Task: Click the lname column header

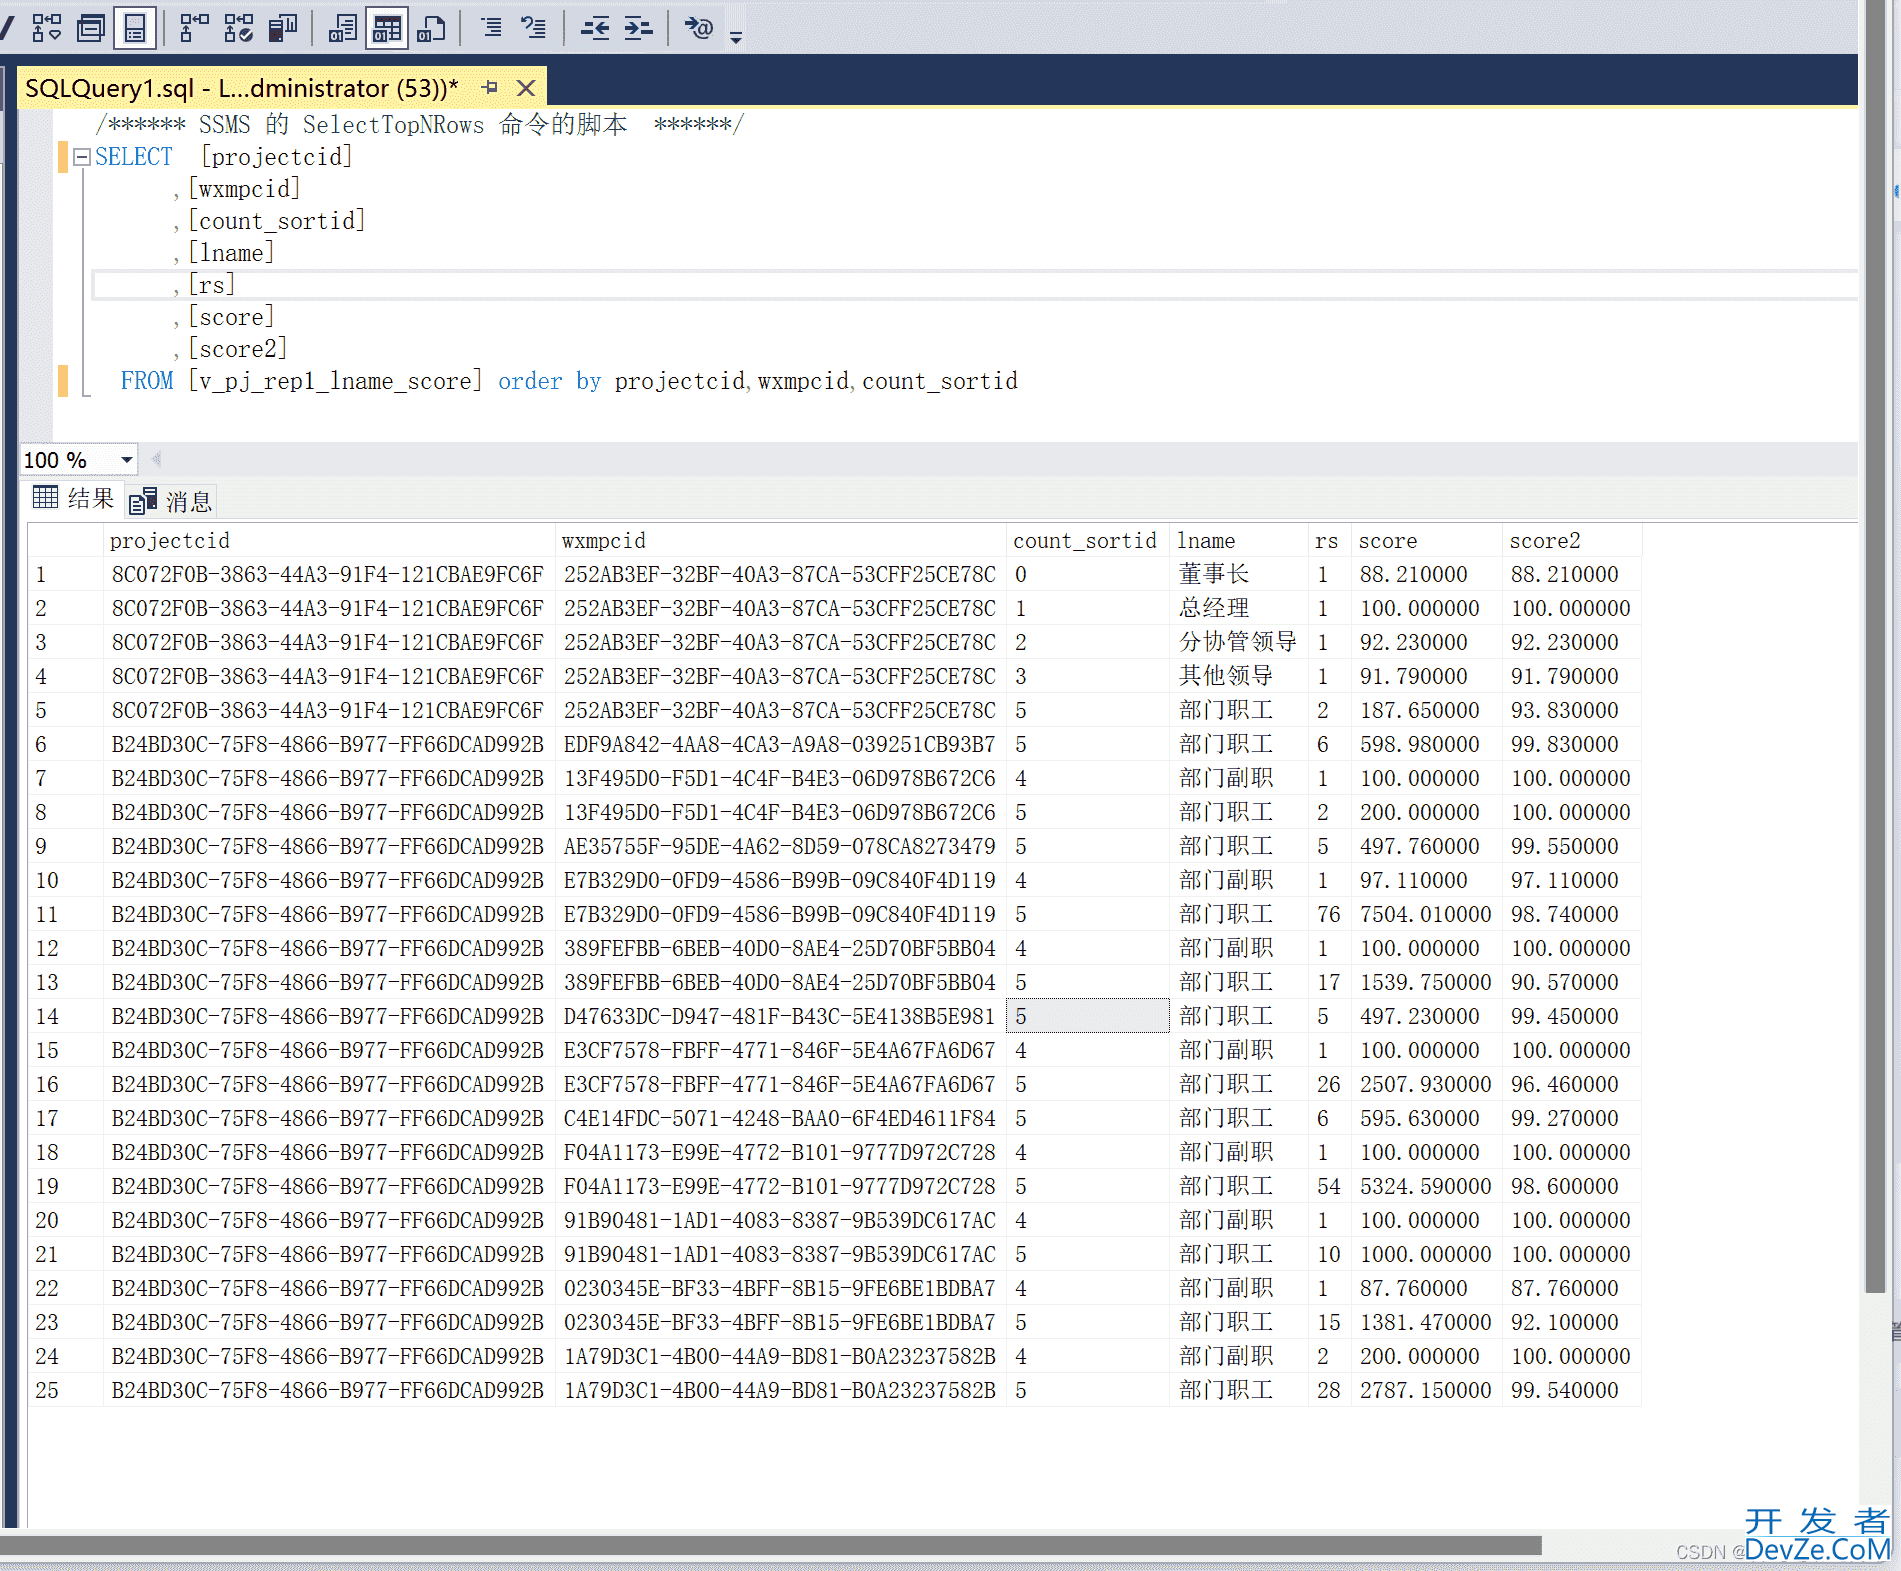Action: (1205, 541)
